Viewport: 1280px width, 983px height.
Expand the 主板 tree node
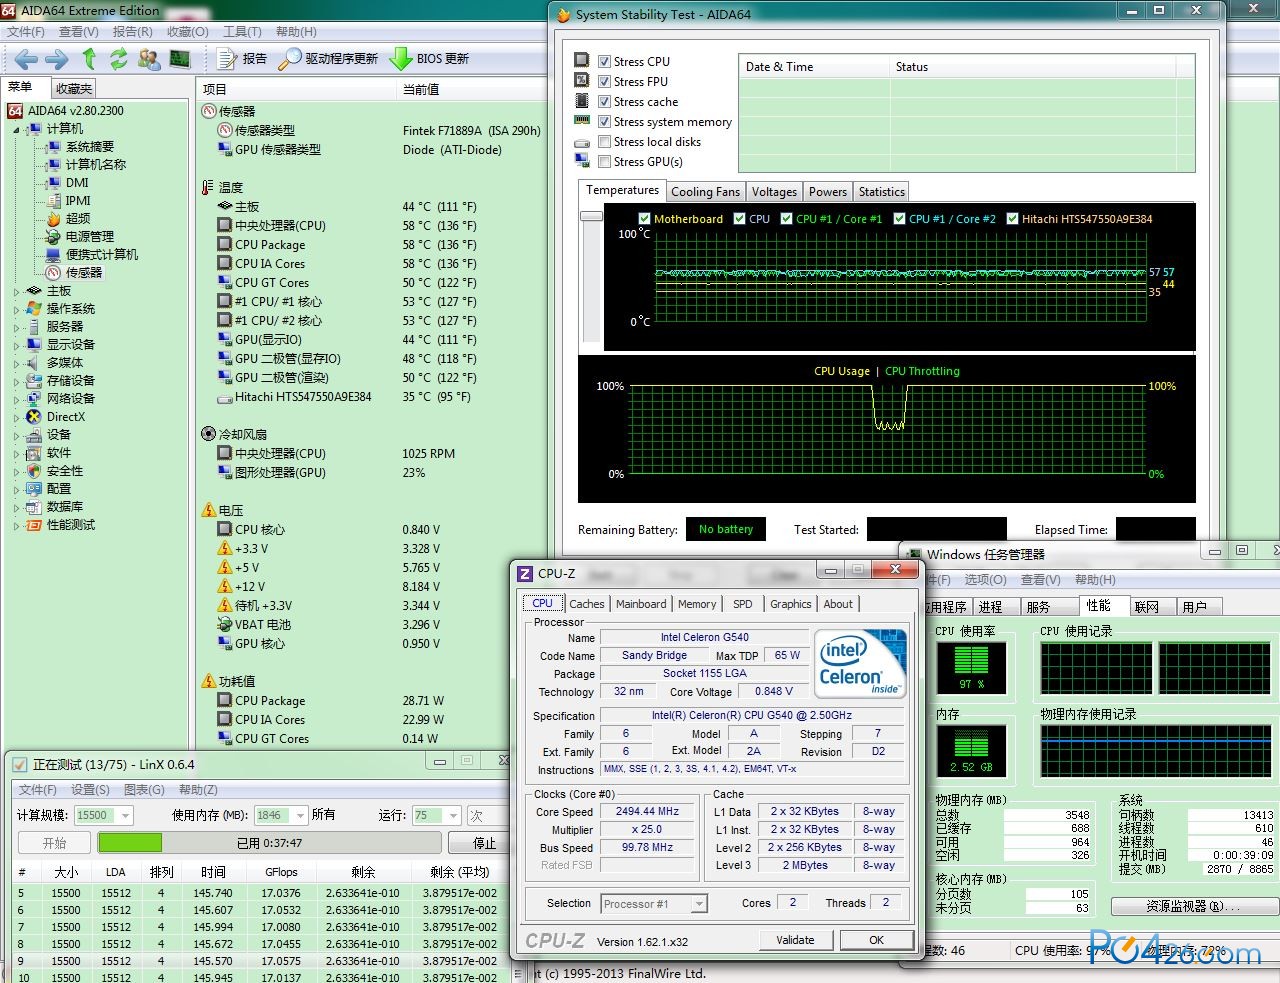pyautogui.click(x=17, y=291)
